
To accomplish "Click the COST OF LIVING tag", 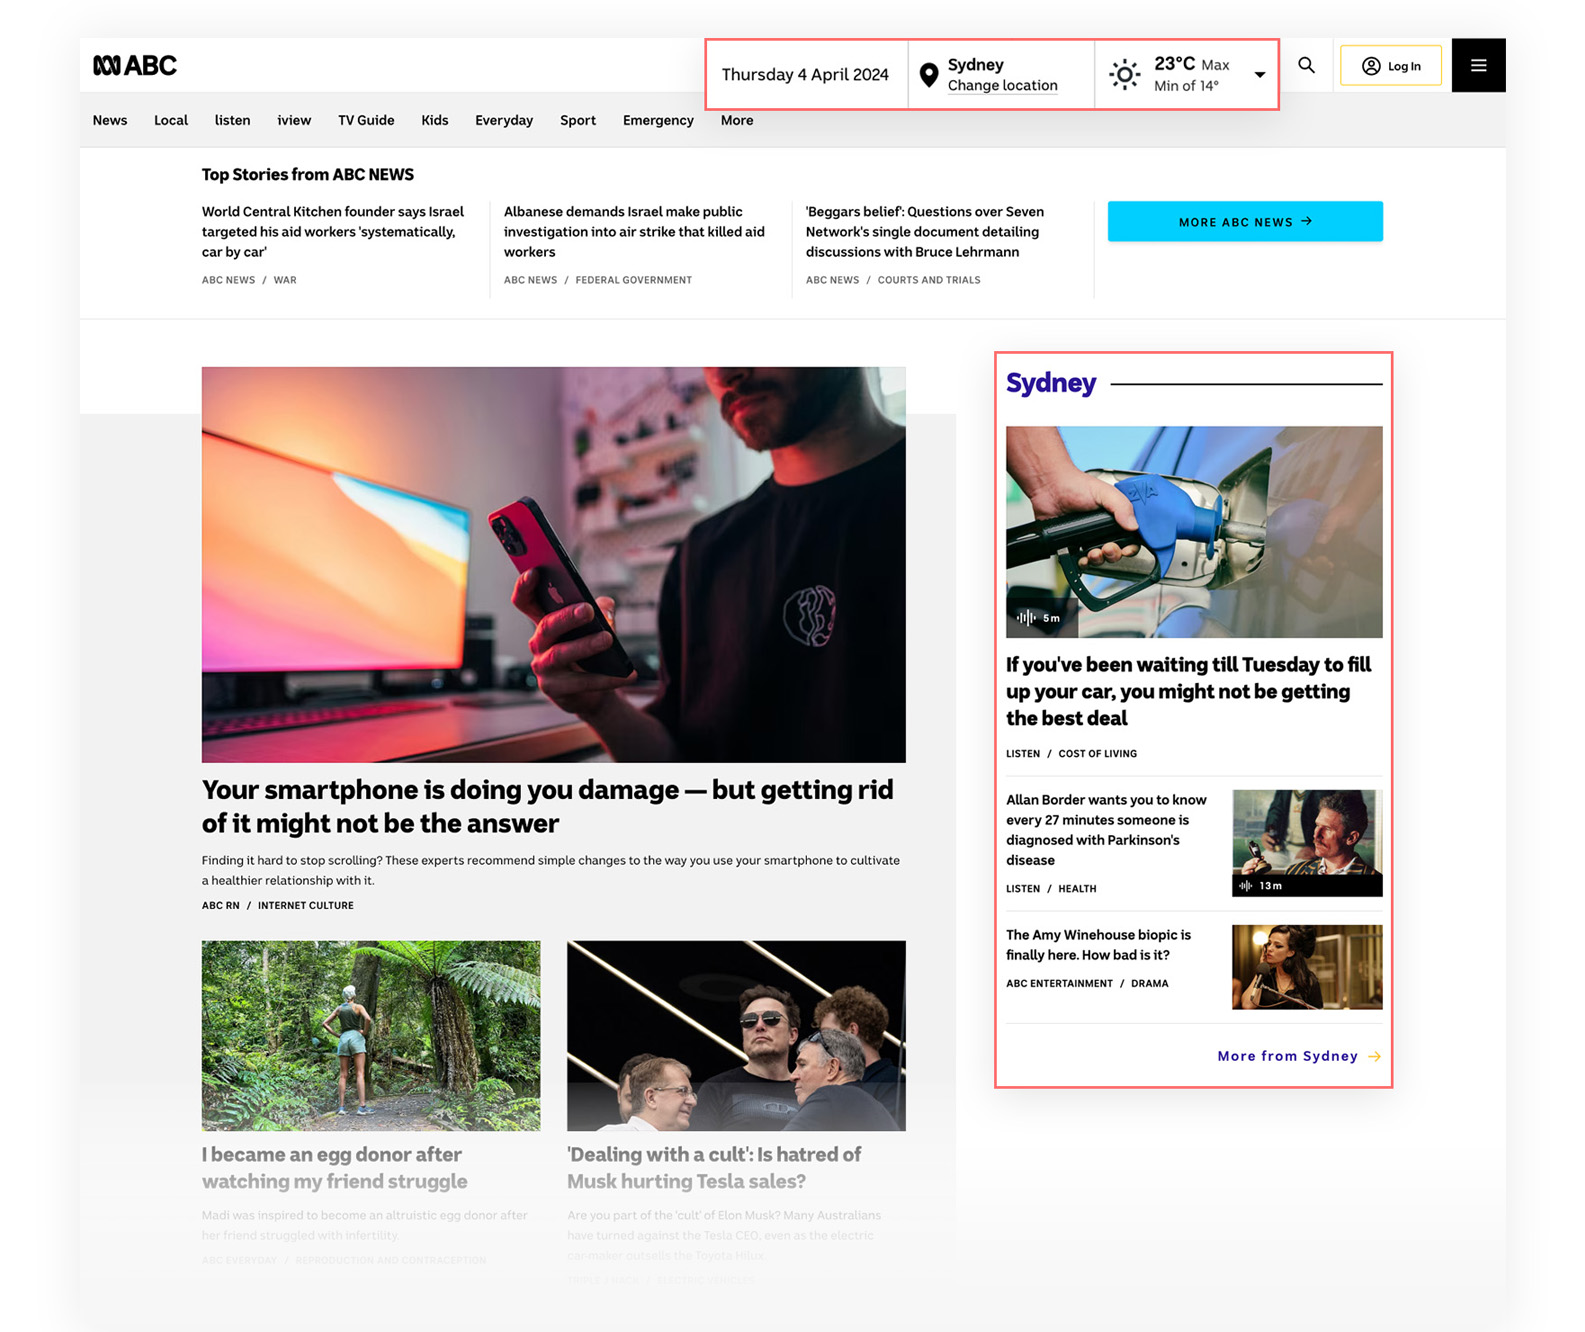I will pos(1097,754).
